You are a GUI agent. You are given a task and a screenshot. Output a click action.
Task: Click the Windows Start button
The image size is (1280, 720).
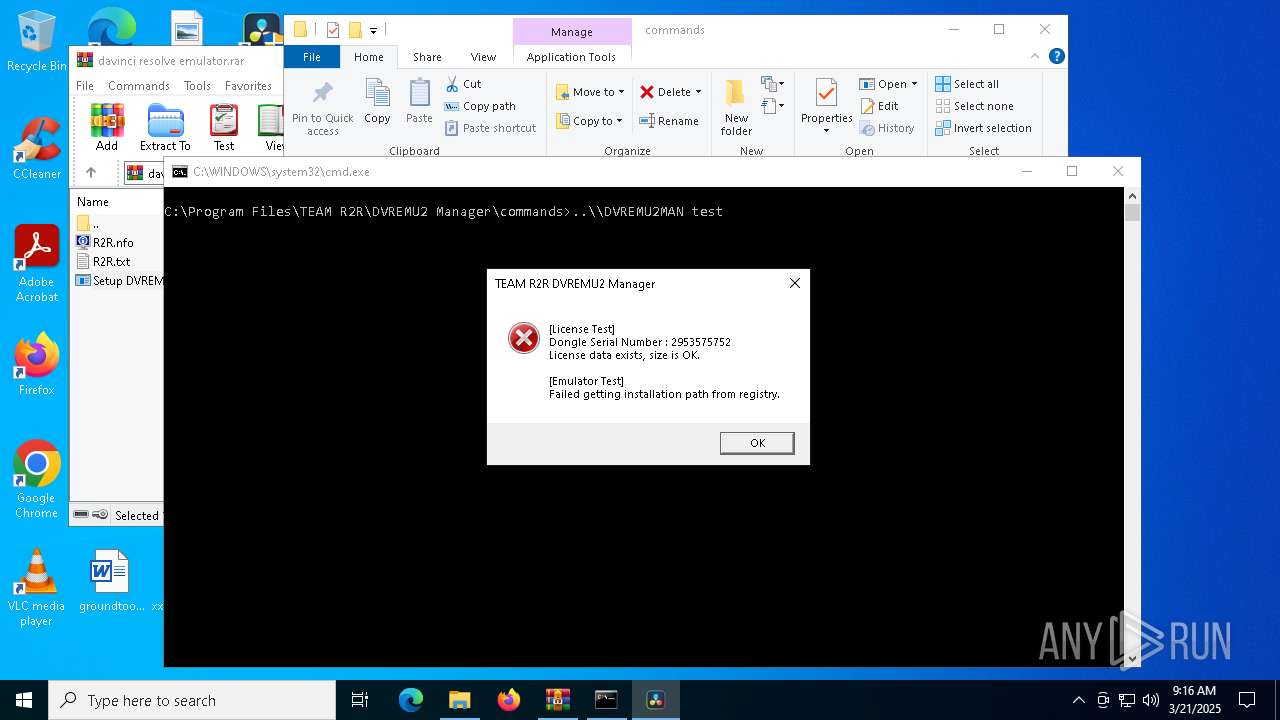[24, 700]
